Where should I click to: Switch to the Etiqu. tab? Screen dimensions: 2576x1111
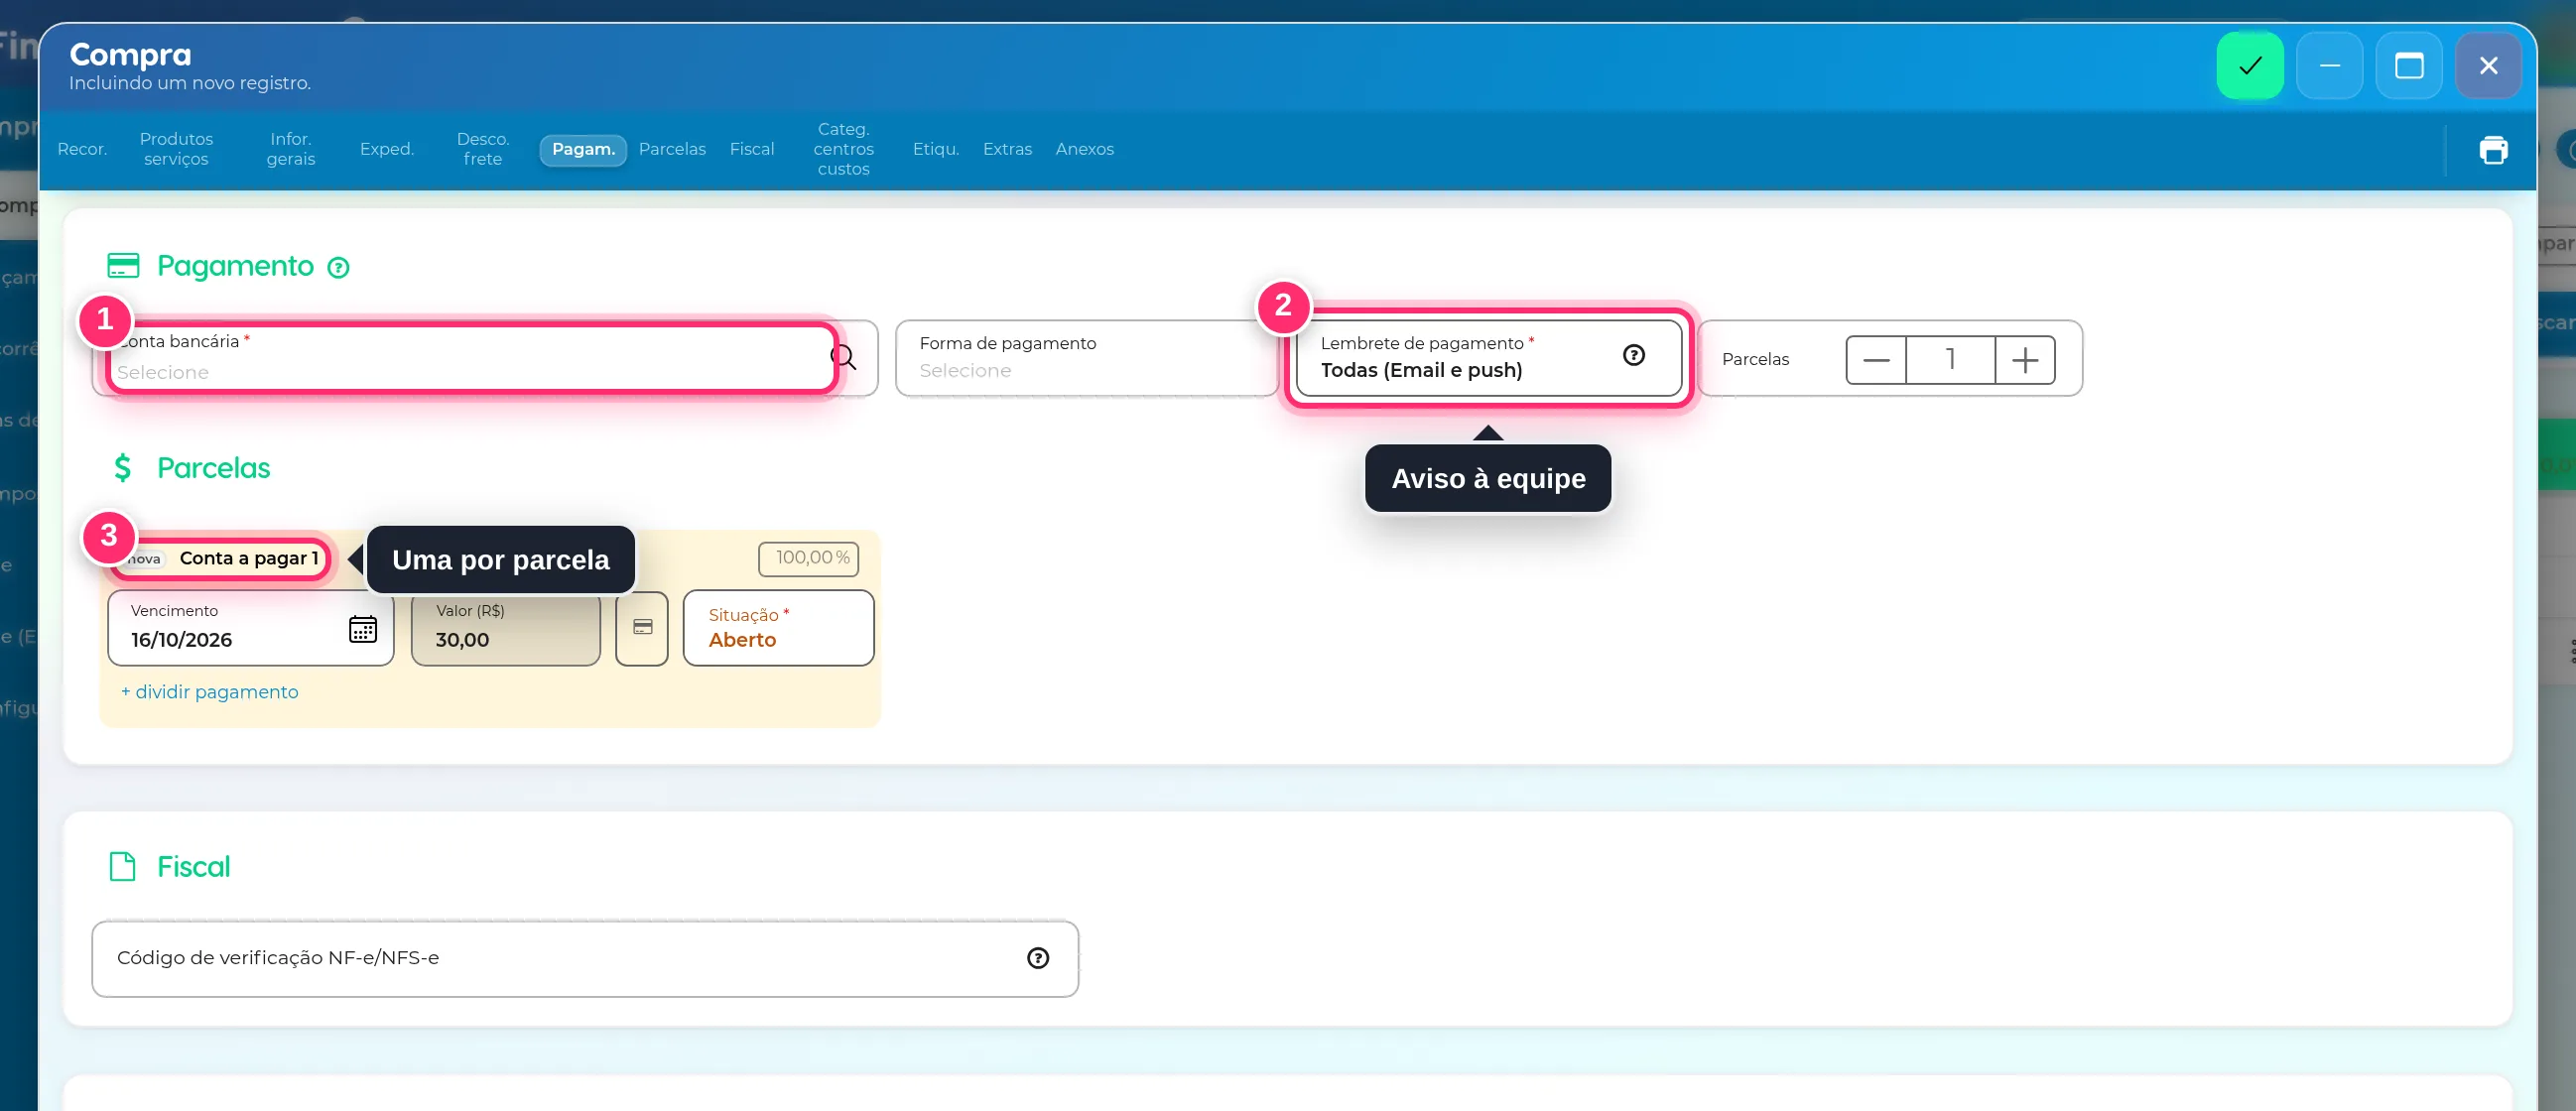936,149
